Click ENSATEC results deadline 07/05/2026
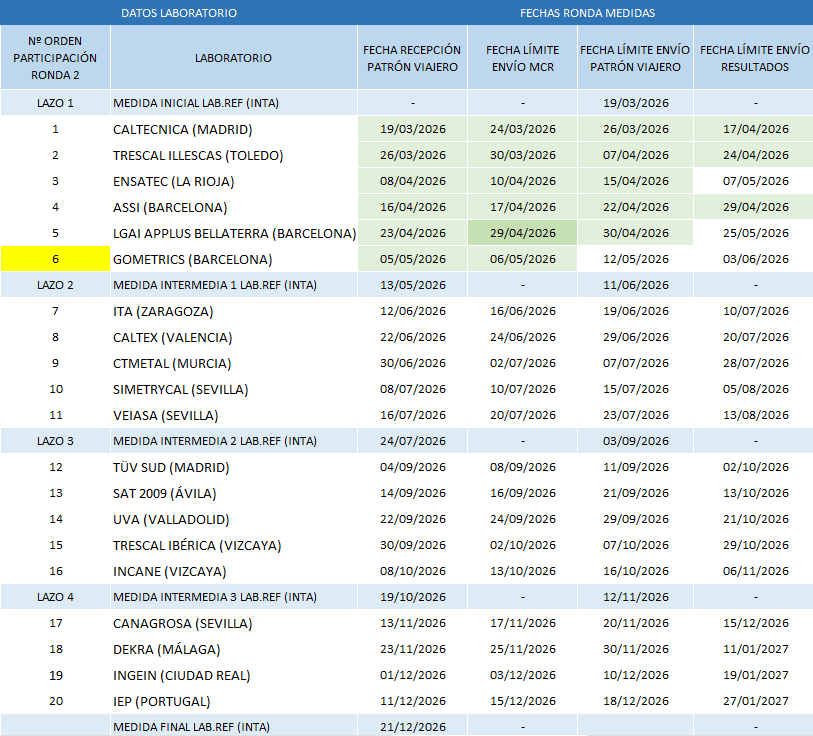The image size is (813, 736). coord(755,181)
